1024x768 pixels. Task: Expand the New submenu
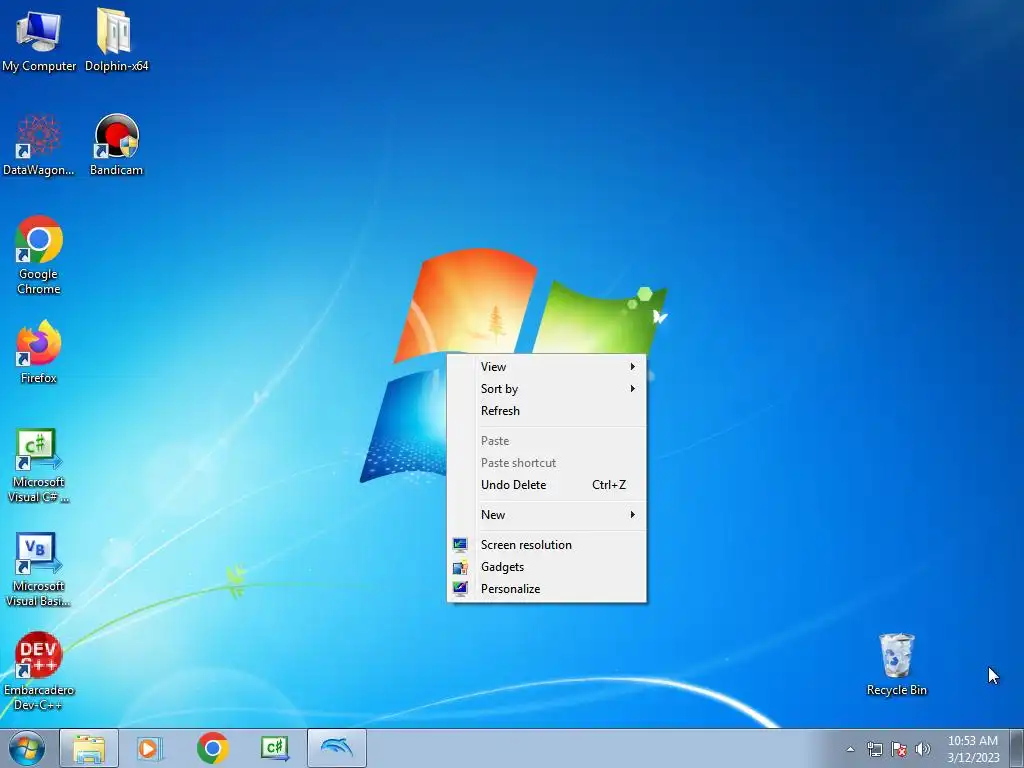547,515
